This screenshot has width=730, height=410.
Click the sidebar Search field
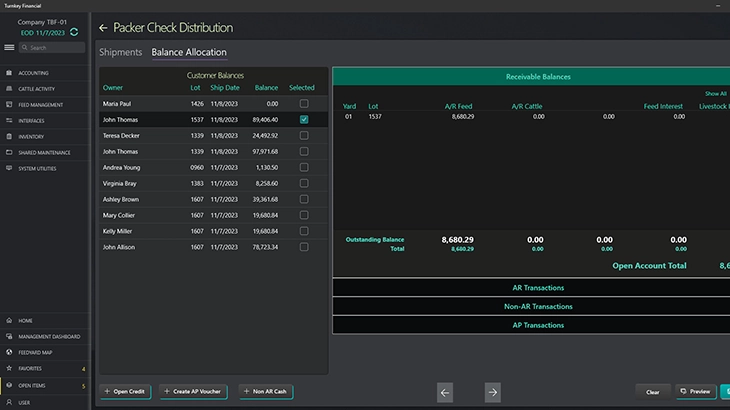(x=52, y=47)
